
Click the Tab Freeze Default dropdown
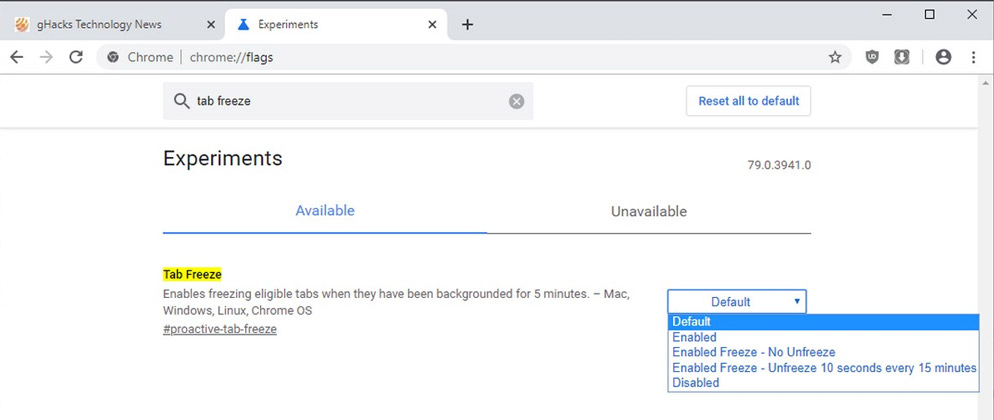click(x=736, y=301)
